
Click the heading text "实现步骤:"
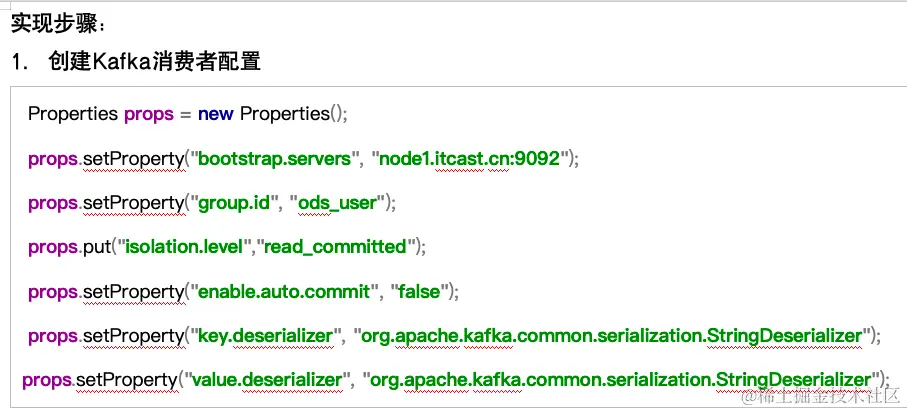(58, 24)
